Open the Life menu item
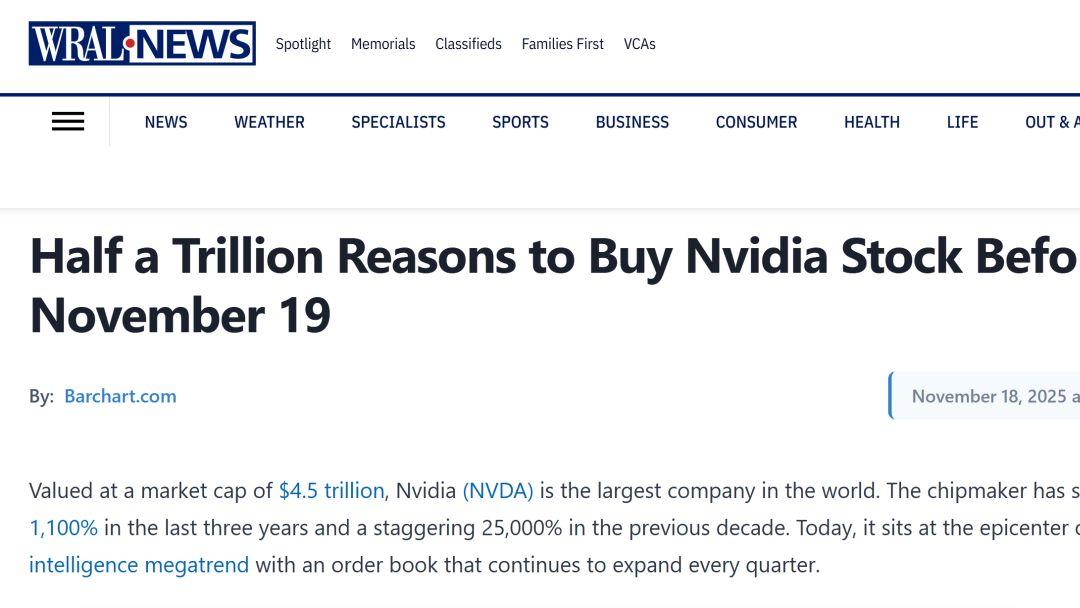1080x608 pixels. pos(962,122)
